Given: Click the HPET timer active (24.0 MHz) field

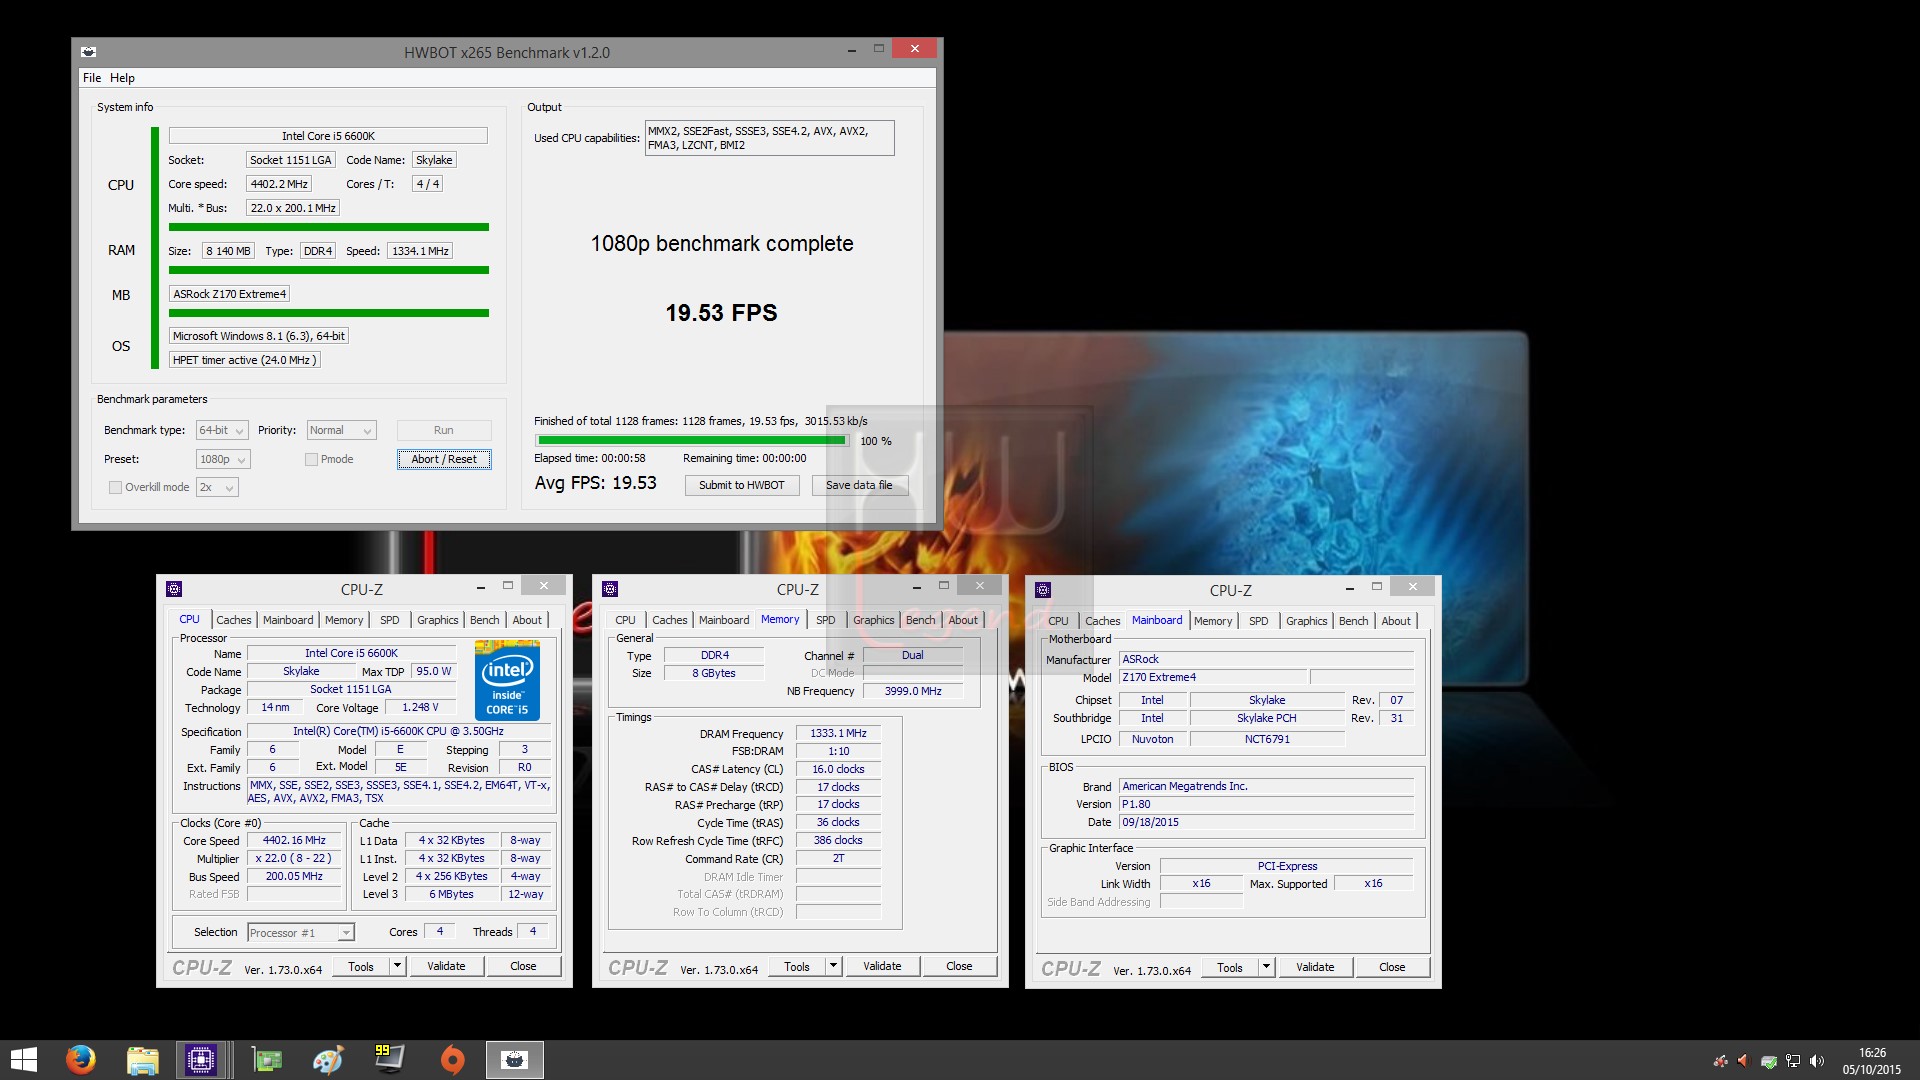Looking at the screenshot, I should coord(244,360).
